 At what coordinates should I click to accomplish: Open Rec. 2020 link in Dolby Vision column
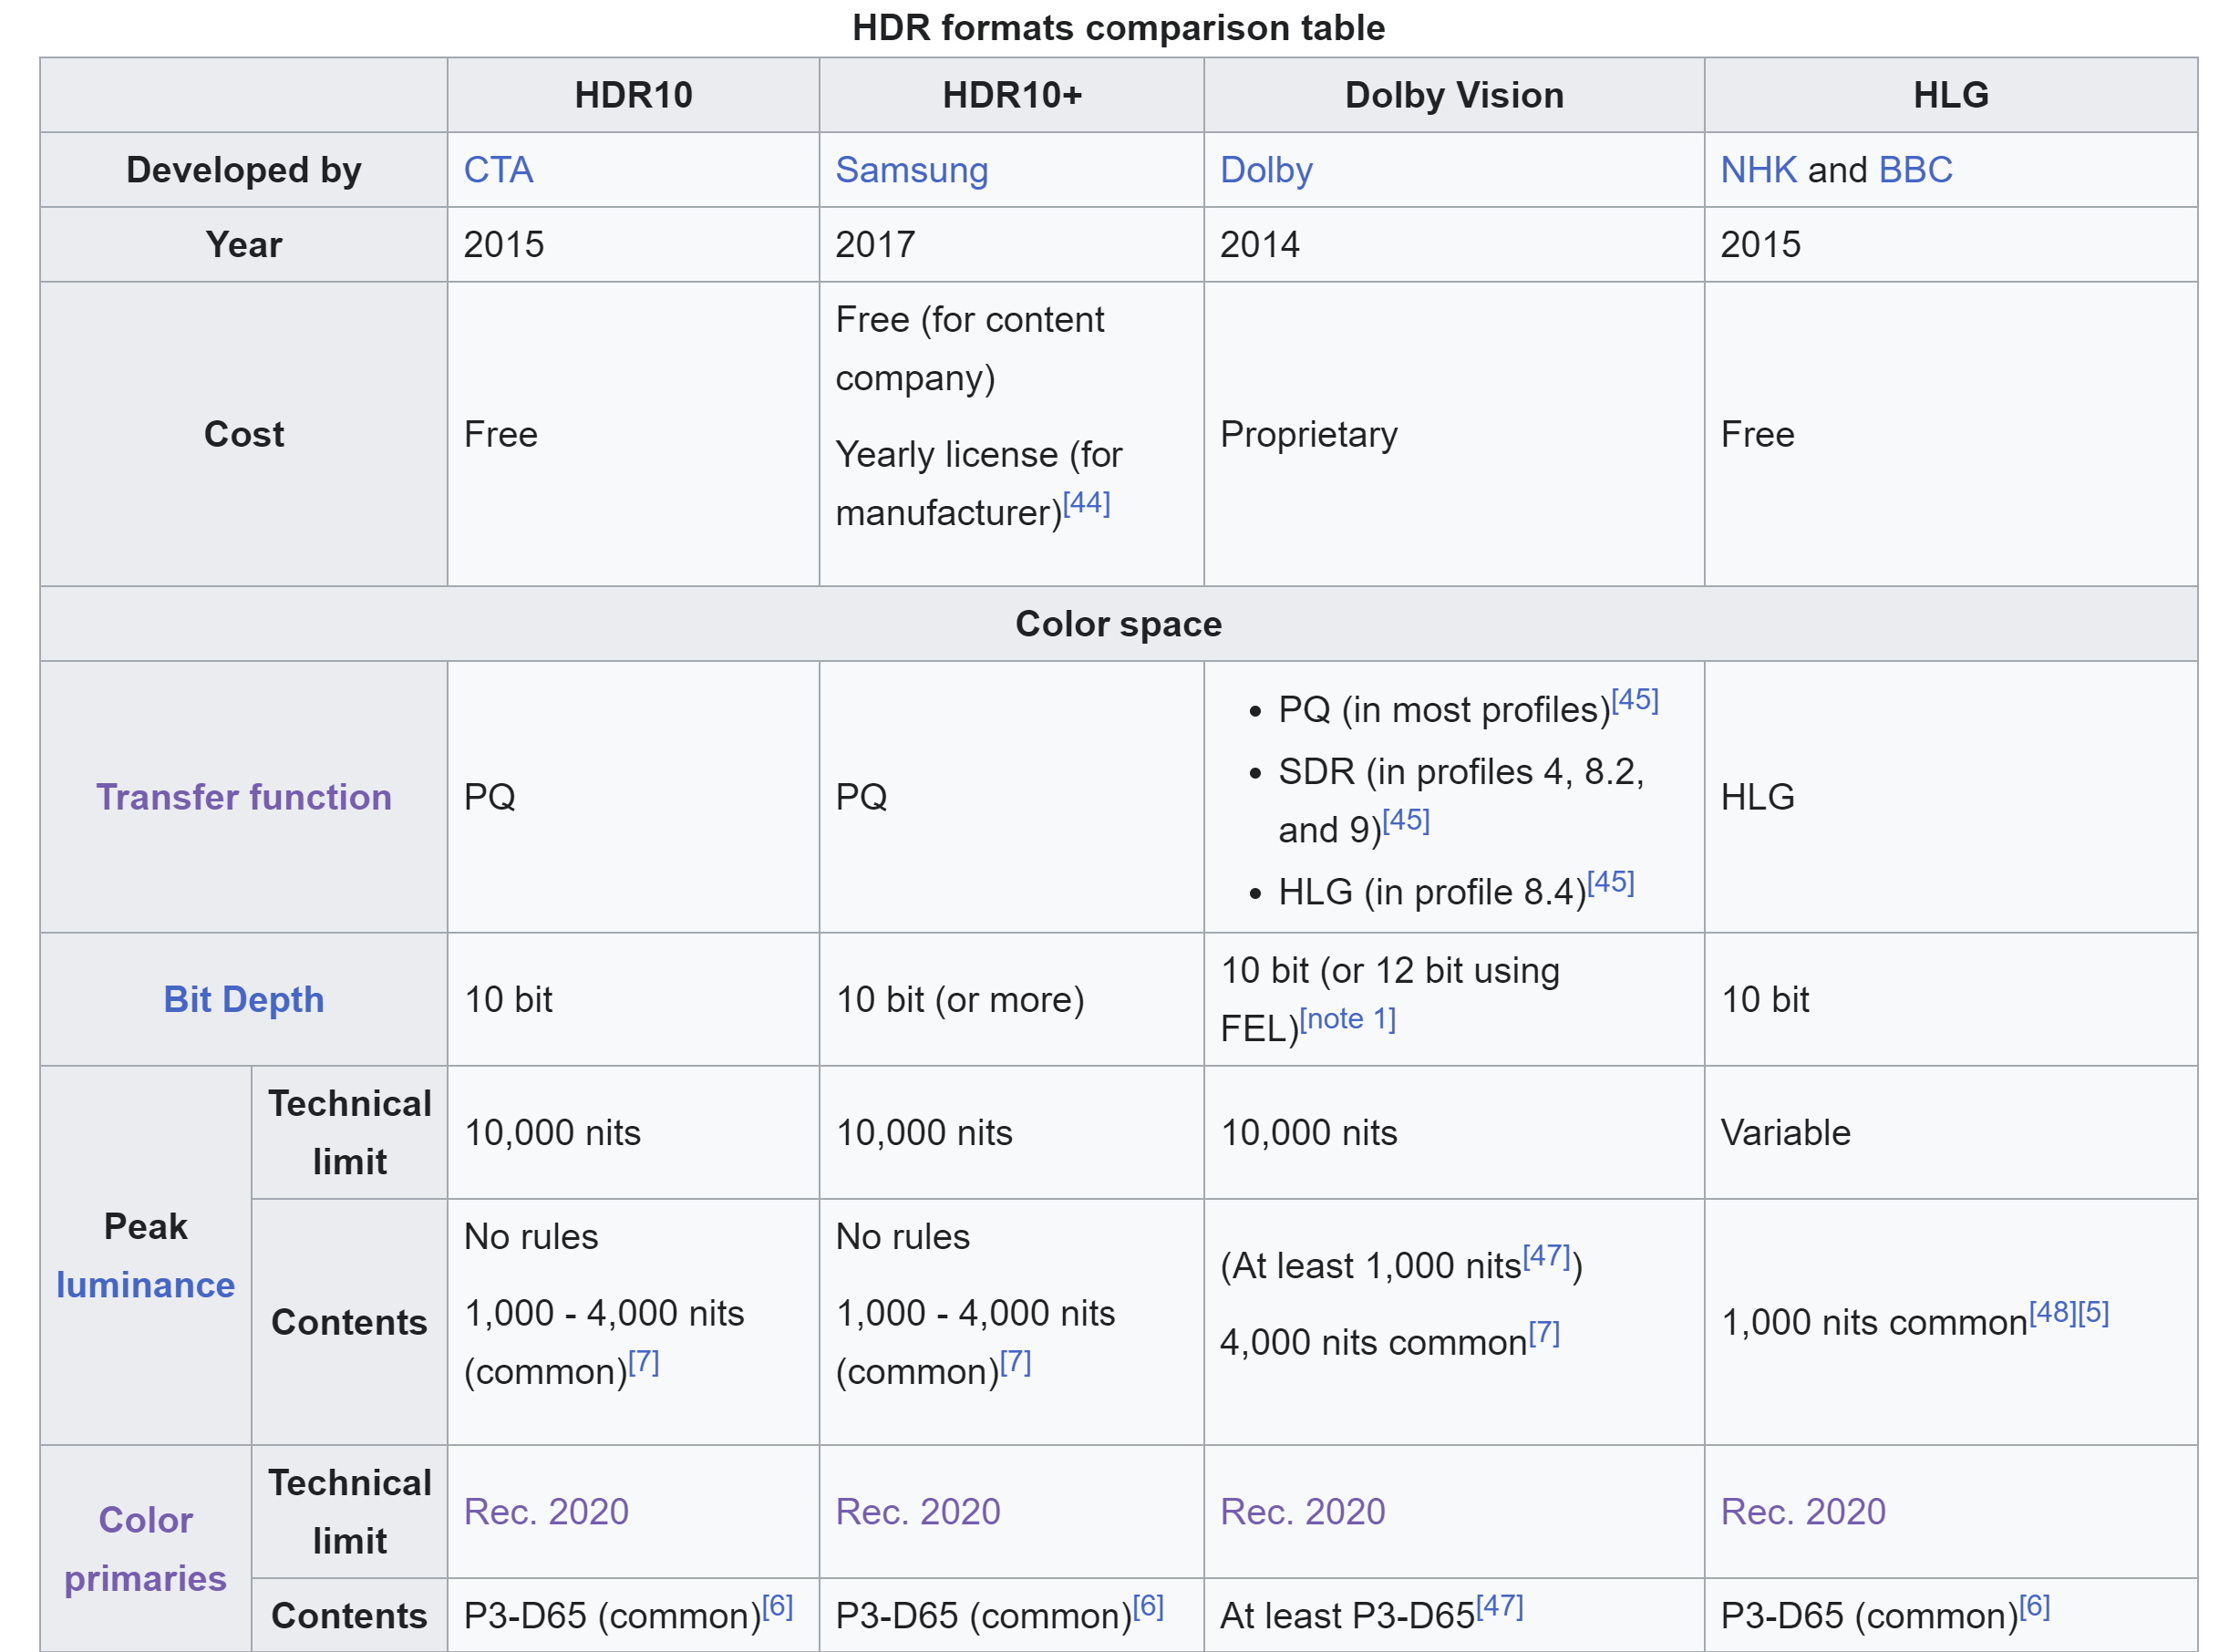(1302, 1511)
